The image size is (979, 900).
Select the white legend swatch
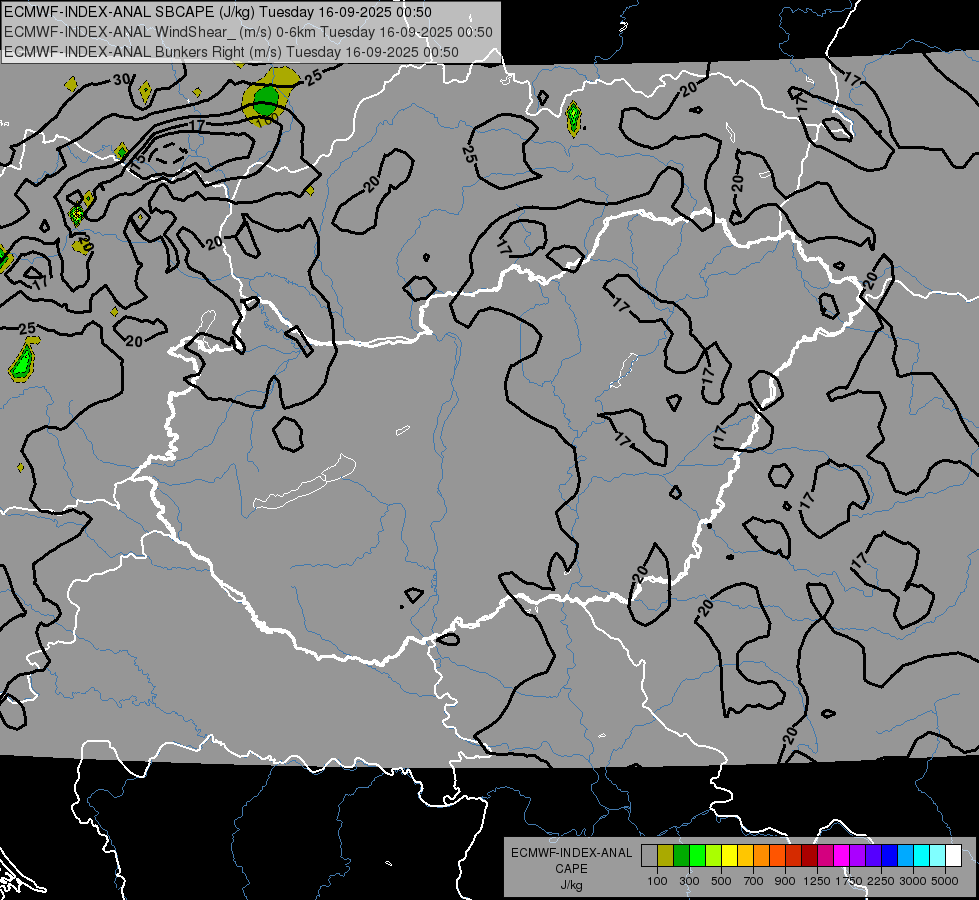953,856
